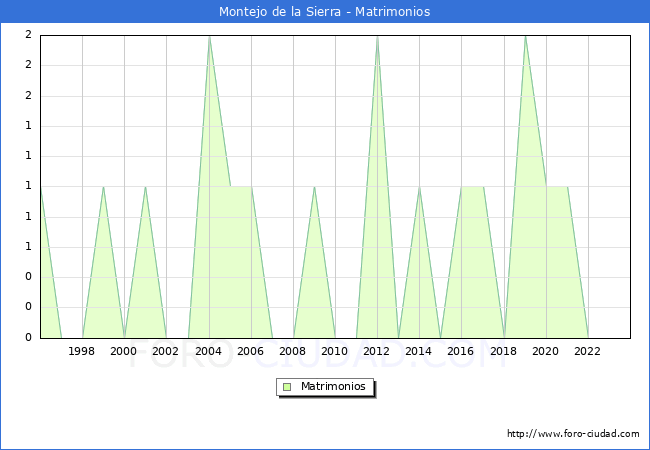
Task: Click the 2010 x-axis label
Action: click(x=335, y=351)
